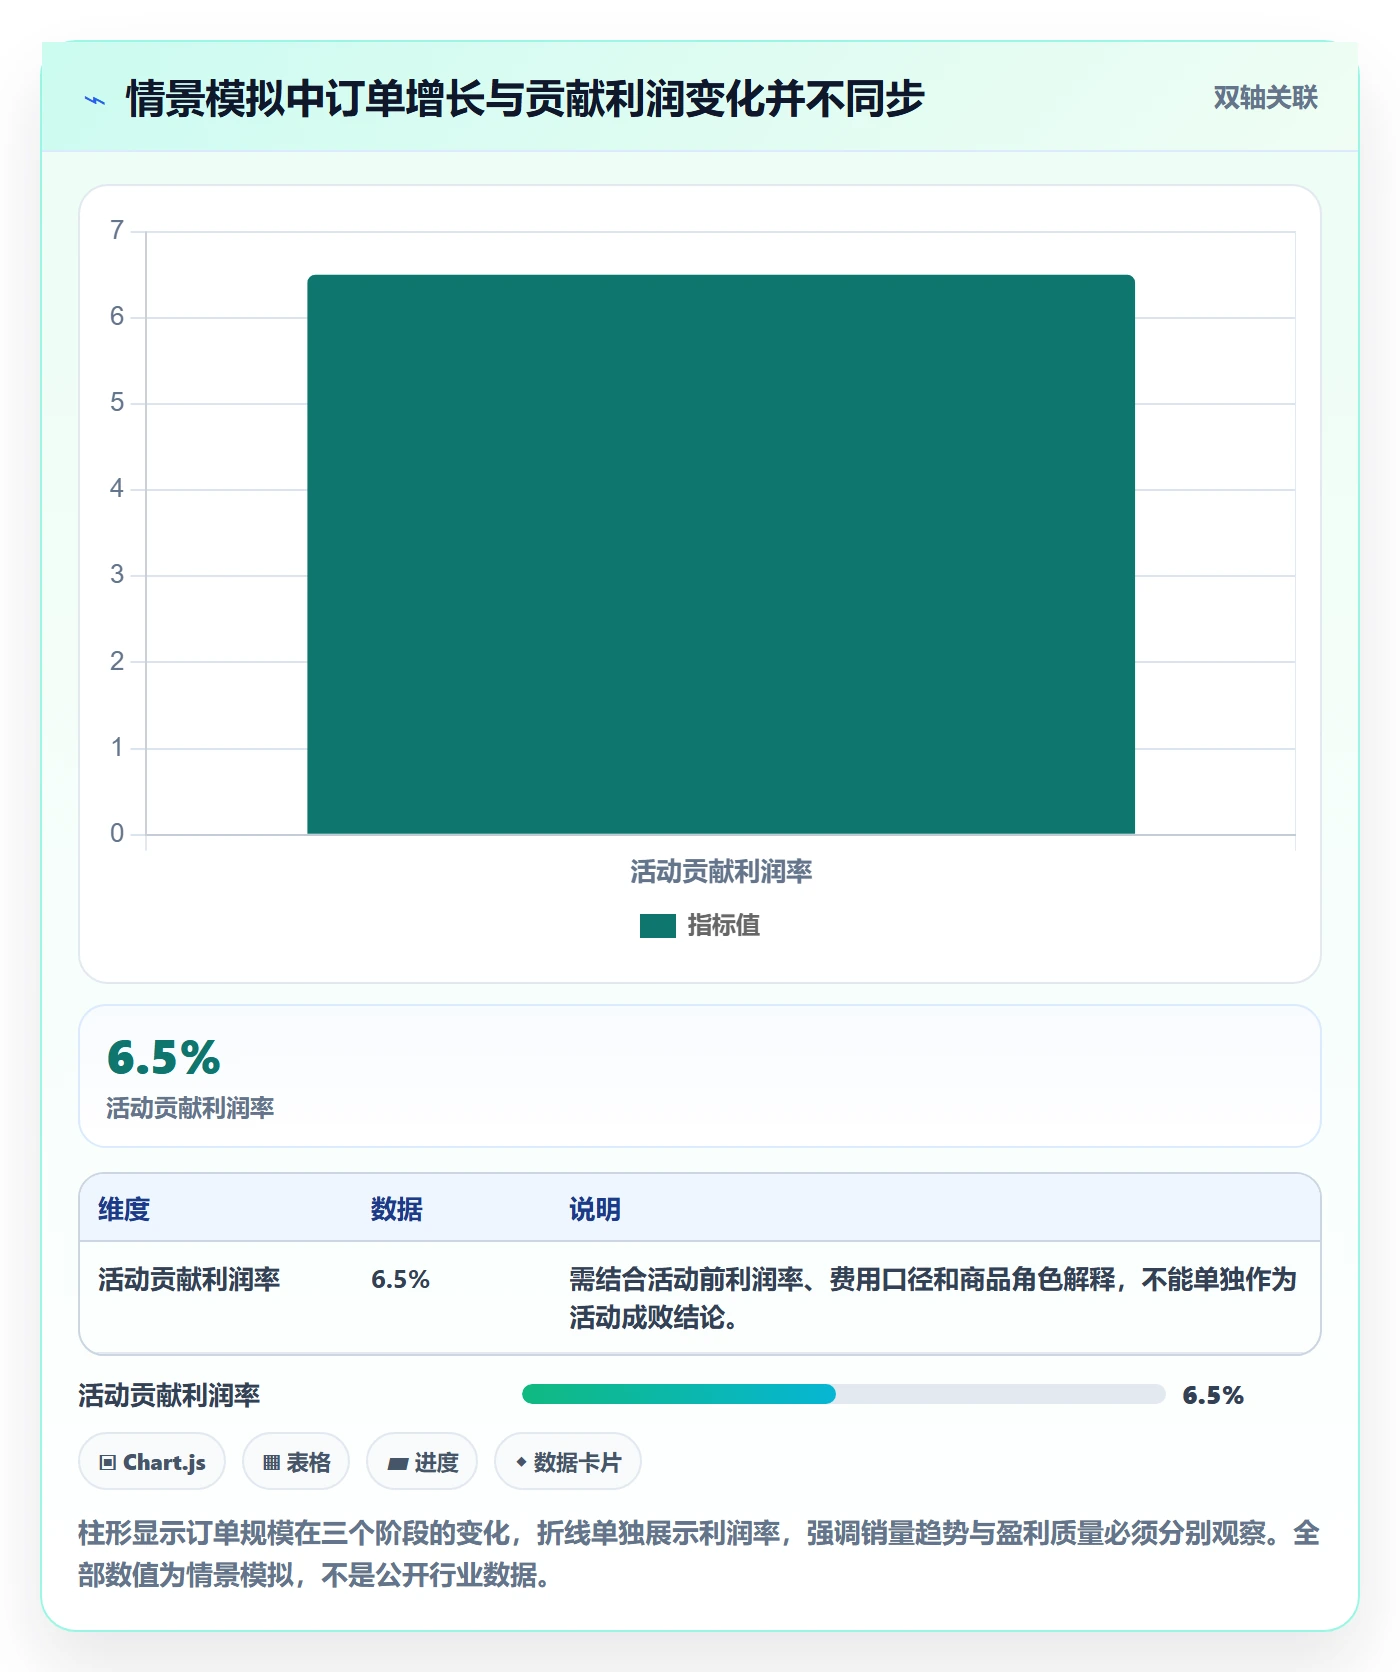This screenshot has height=1672, width=1400.
Task: Click the 活动贡献利润率 progress bar
Action: click(843, 1394)
